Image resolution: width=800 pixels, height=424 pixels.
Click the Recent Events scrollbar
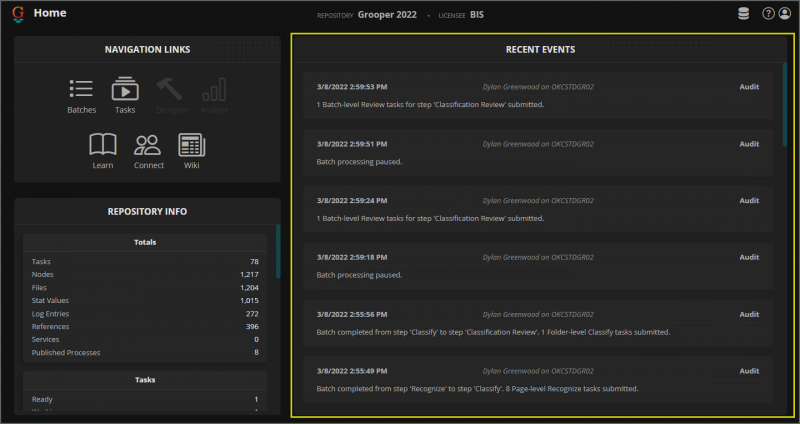coord(785,105)
